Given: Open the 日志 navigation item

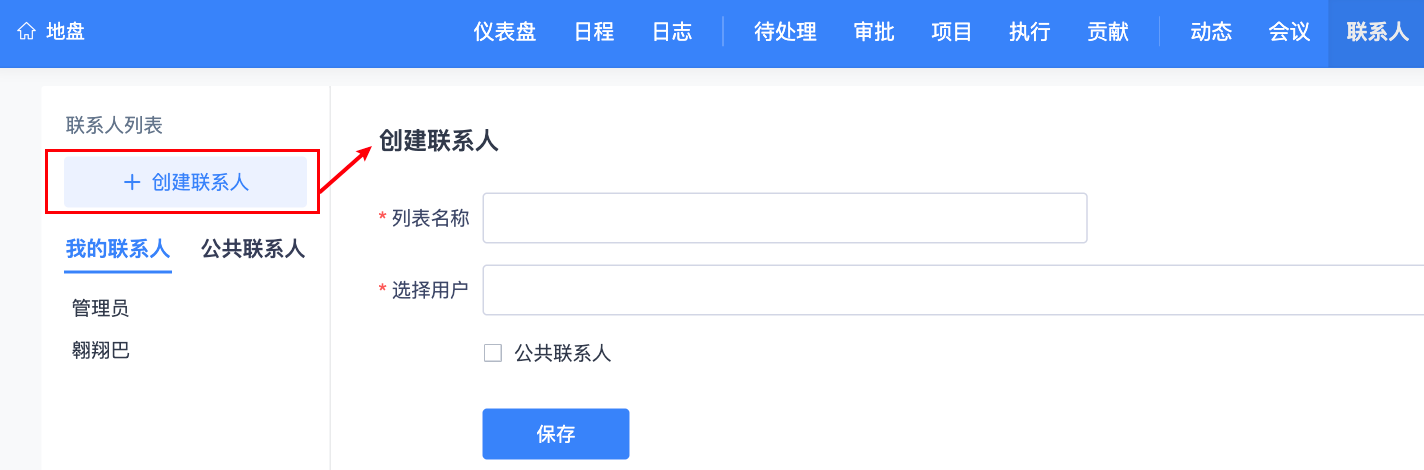Looking at the screenshot, I should [x=672, y=32].
